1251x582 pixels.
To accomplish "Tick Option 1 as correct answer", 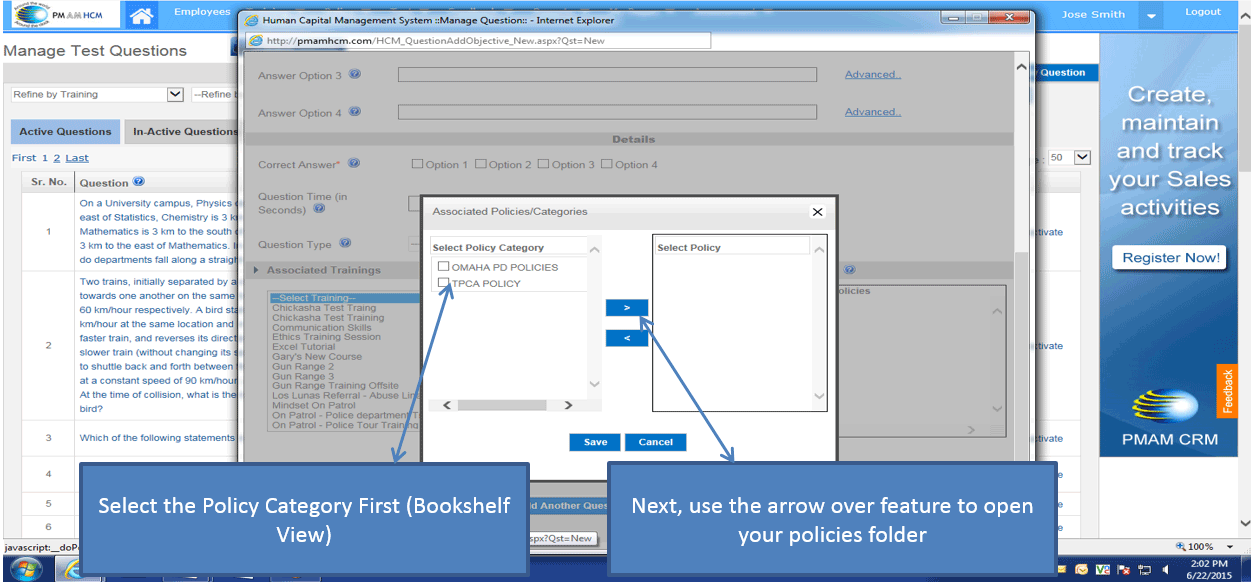I will click(418, 164).
